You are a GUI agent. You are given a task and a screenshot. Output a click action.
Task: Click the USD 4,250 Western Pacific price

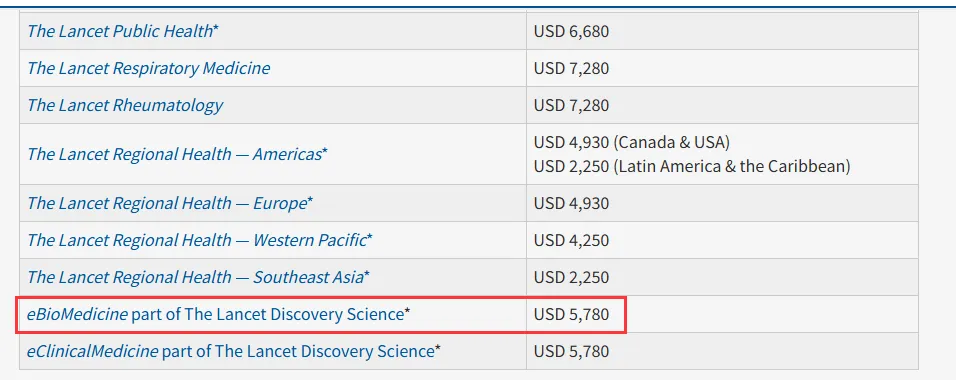[571, 240]
